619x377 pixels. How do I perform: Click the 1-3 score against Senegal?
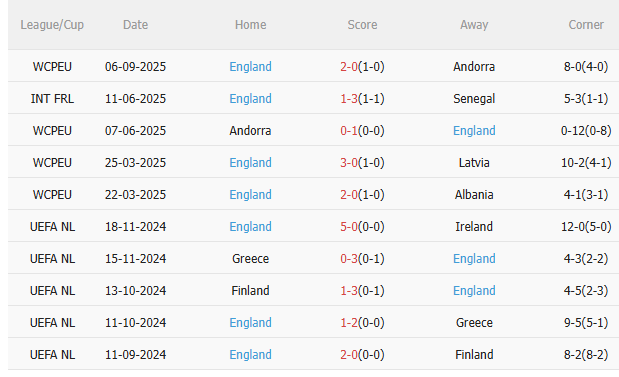[349, 98]
